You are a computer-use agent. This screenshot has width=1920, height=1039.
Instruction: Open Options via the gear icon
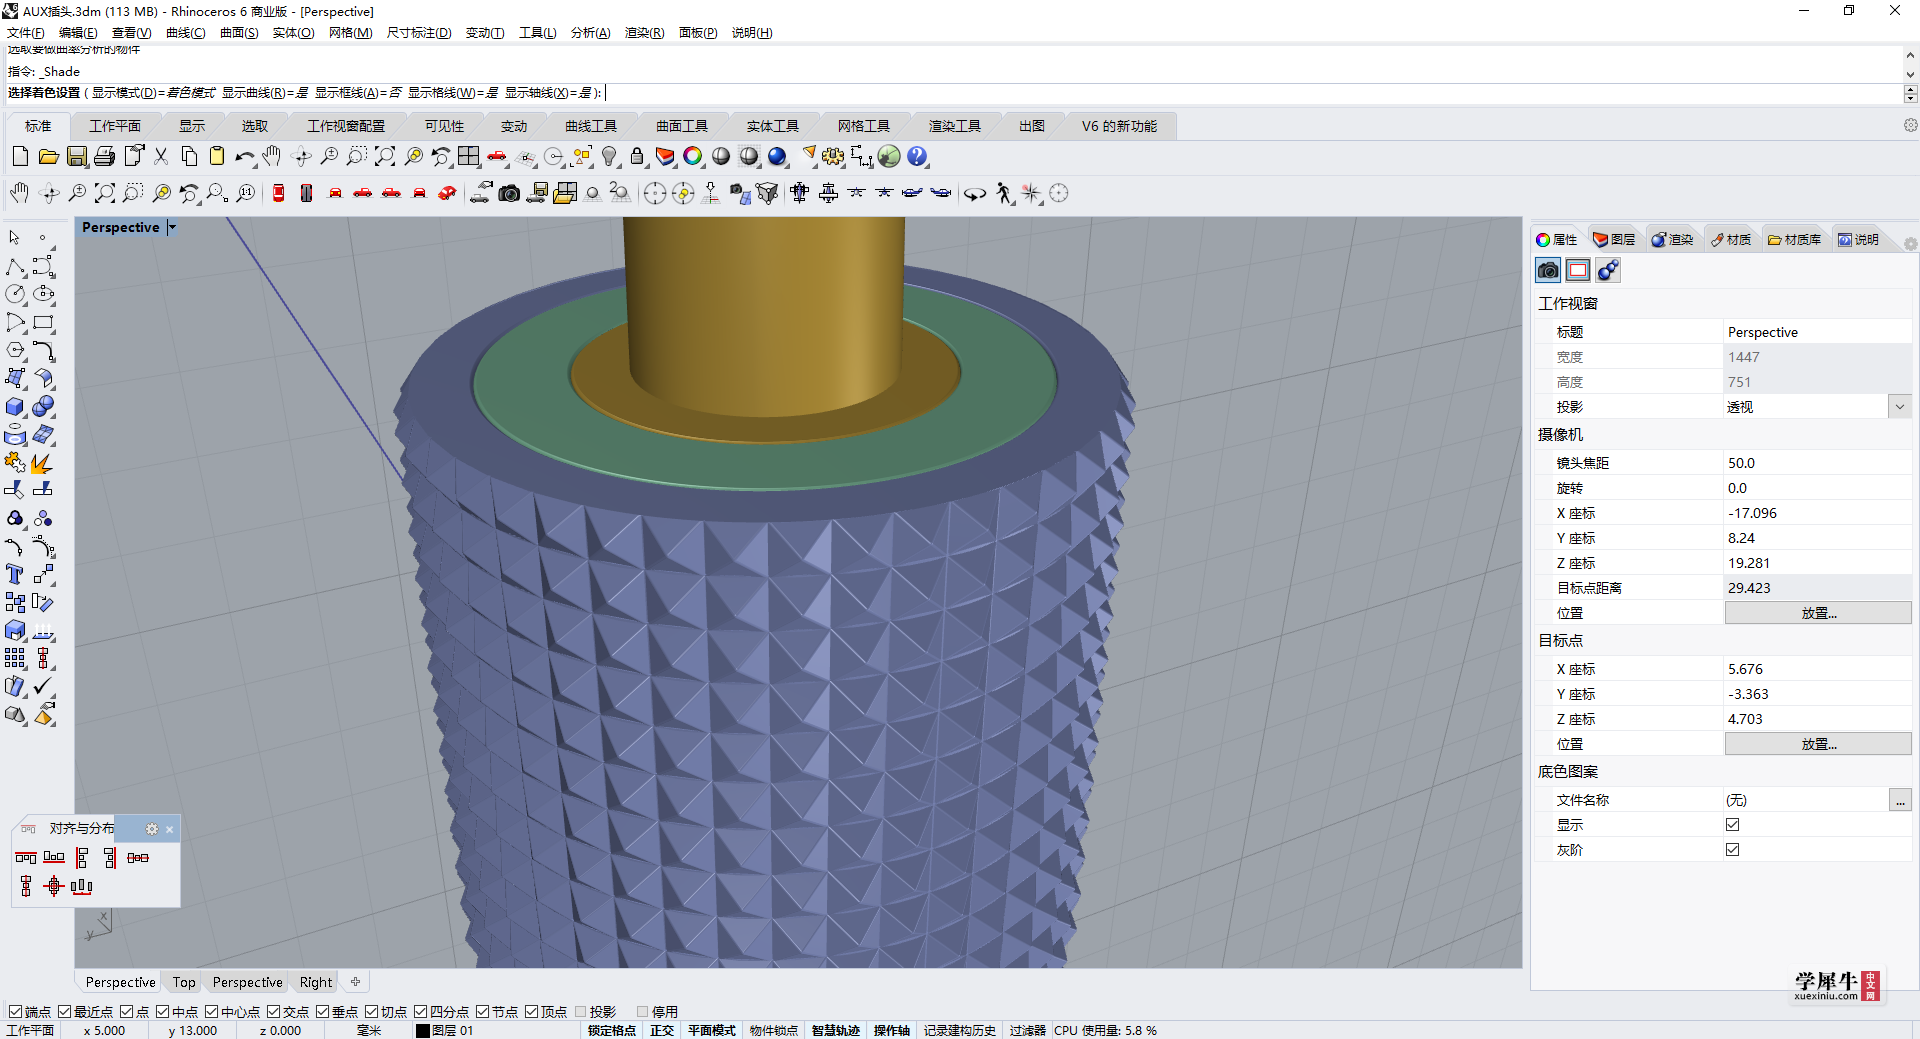pyautogui.click(x=833, y=156)
